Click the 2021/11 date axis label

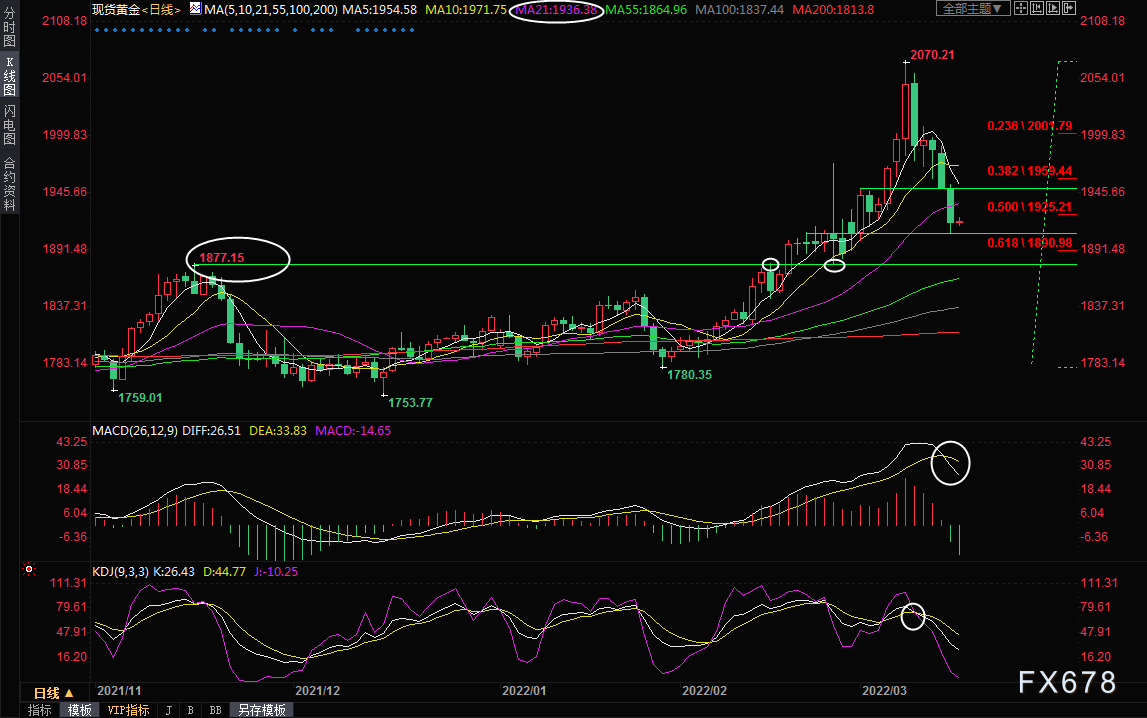[119, 691]
